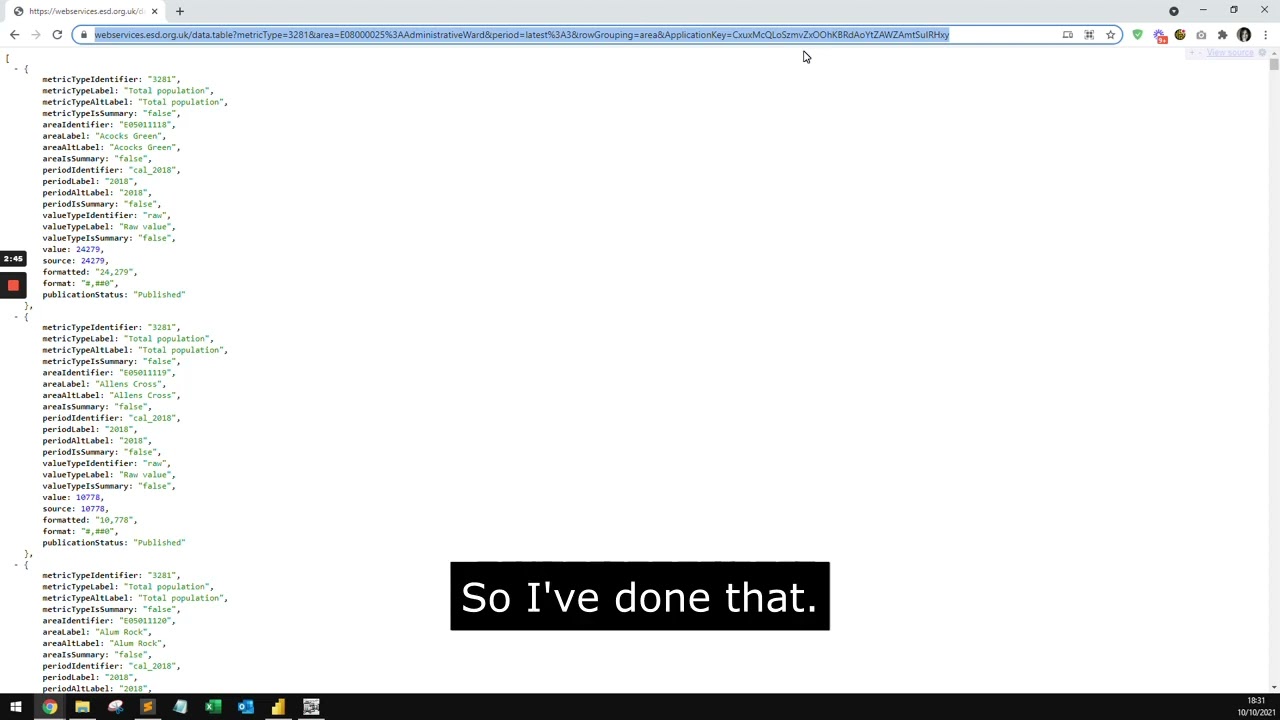Click the browser forward arrow
The image size is (1280, 720).
pyautogui.click(x=36, y=35)
